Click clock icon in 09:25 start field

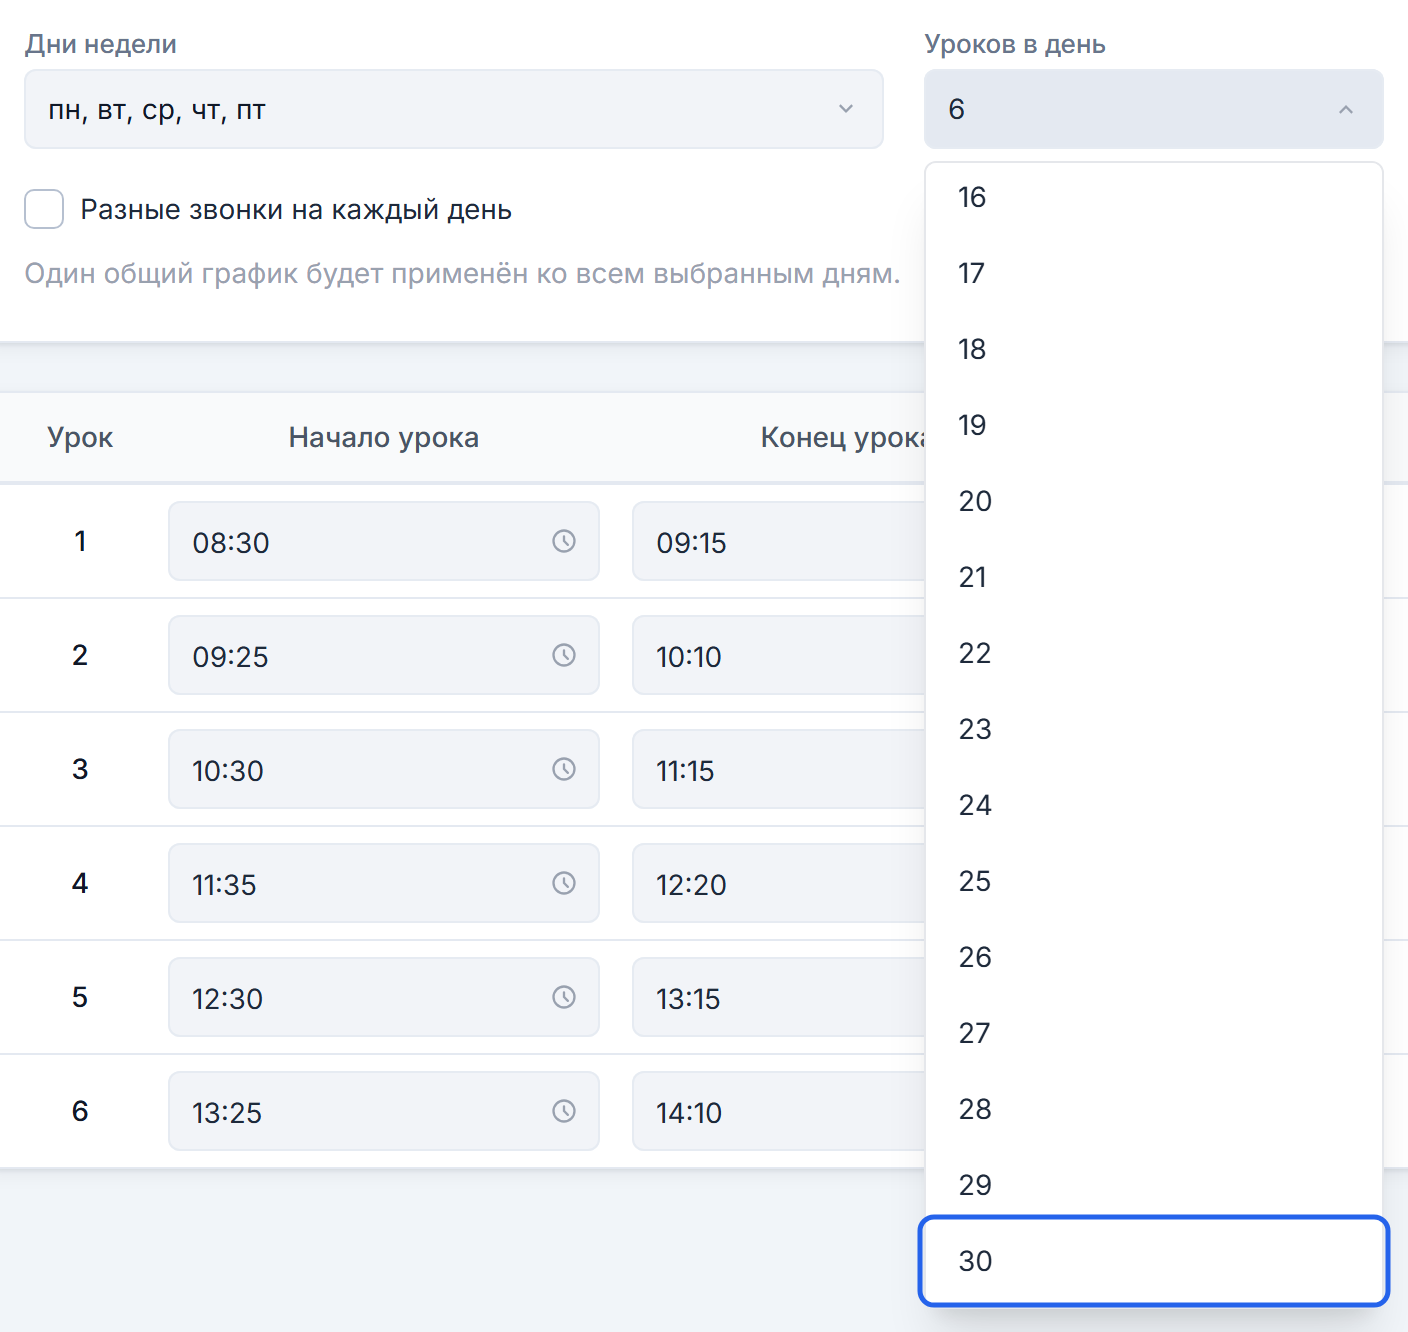point(564,655)
